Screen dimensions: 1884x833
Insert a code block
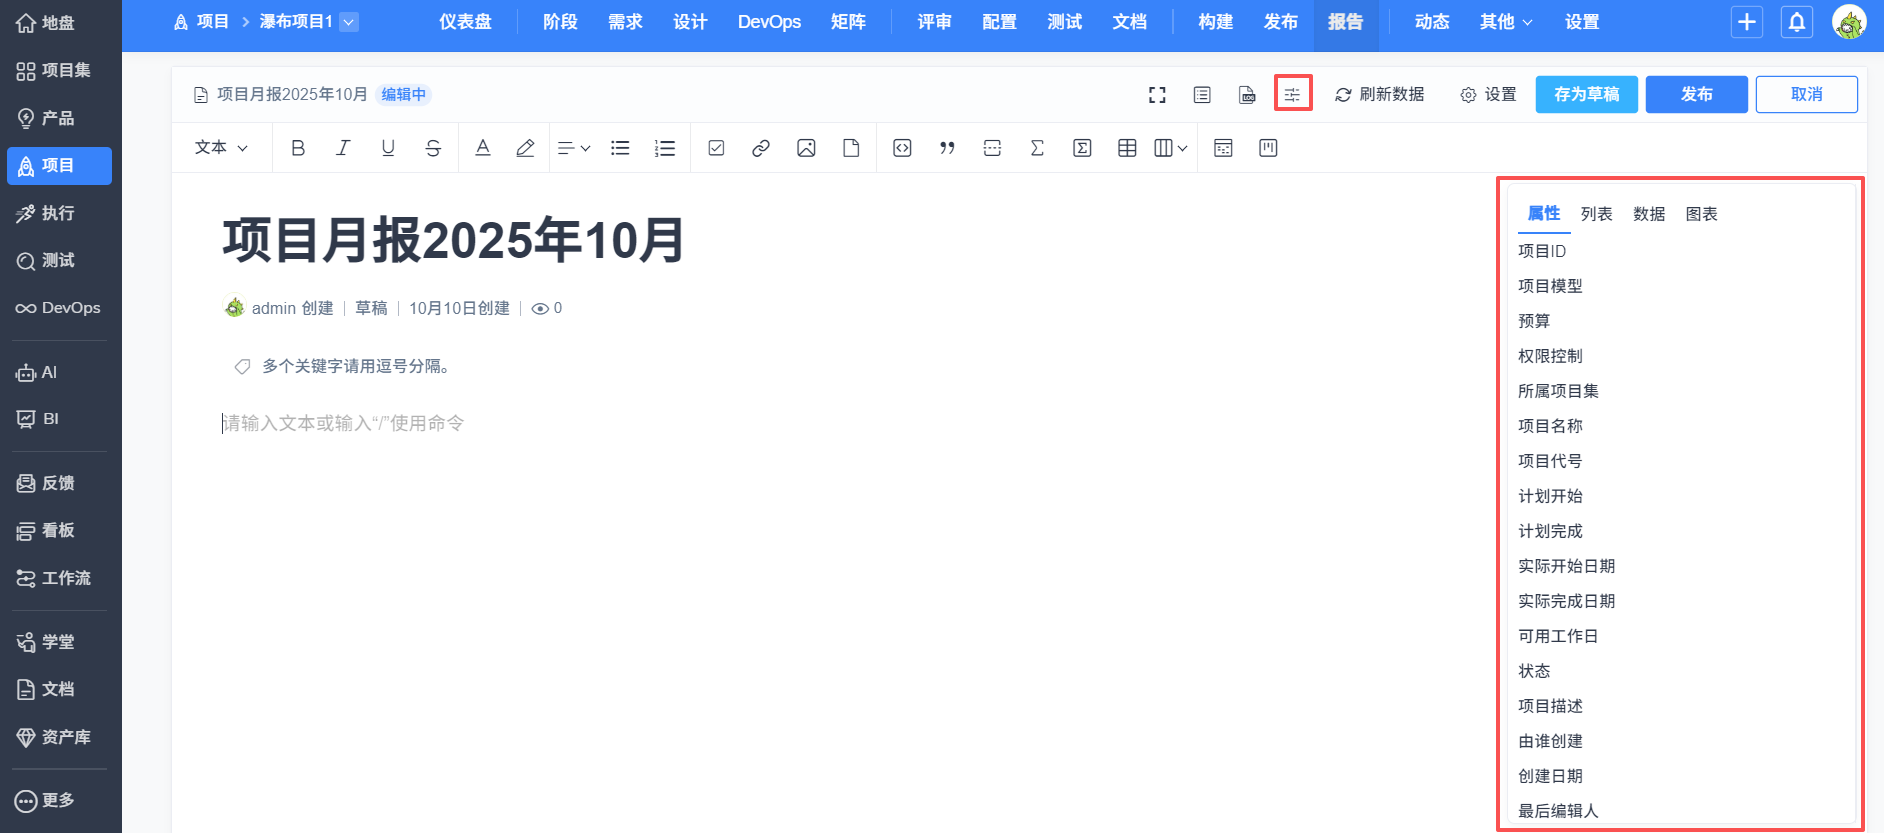[x=902, y=148]
